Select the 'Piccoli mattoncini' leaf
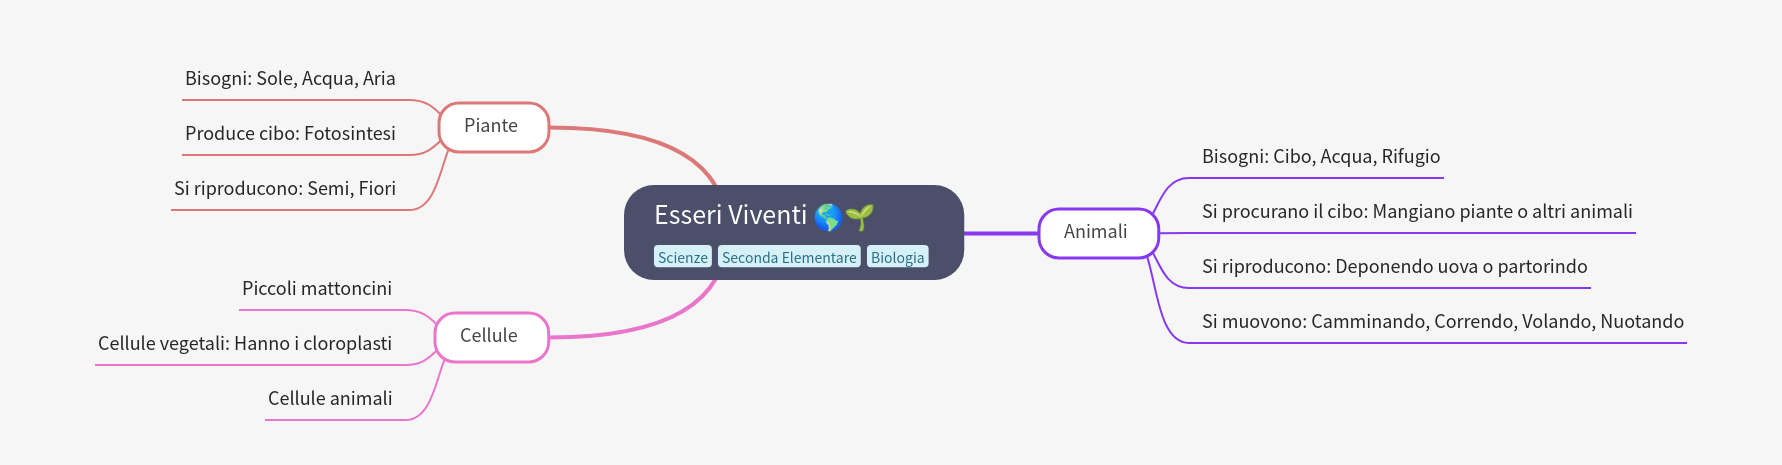 click(x=317, y=288)
